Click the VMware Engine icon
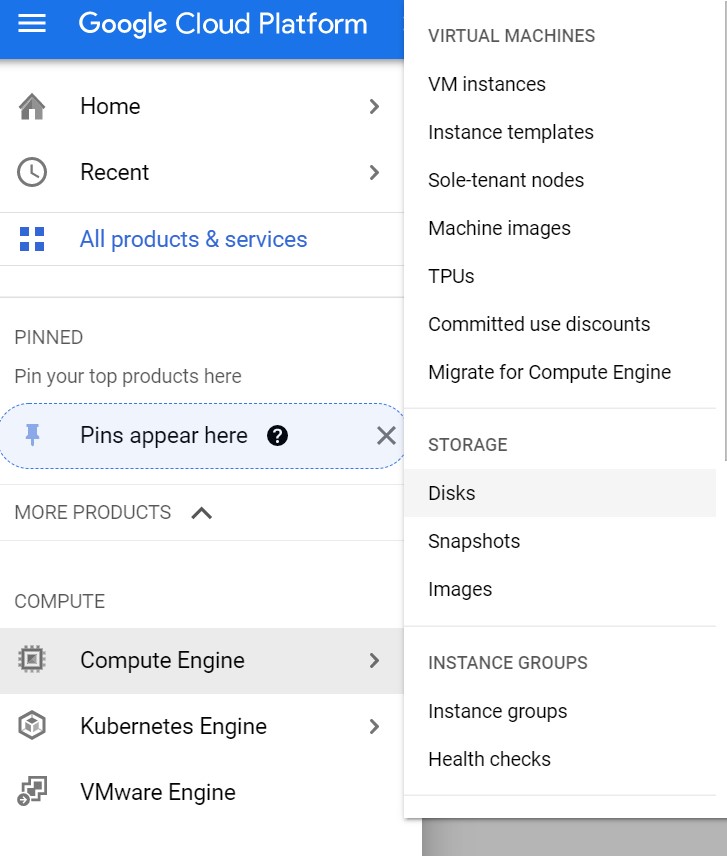 32,792
